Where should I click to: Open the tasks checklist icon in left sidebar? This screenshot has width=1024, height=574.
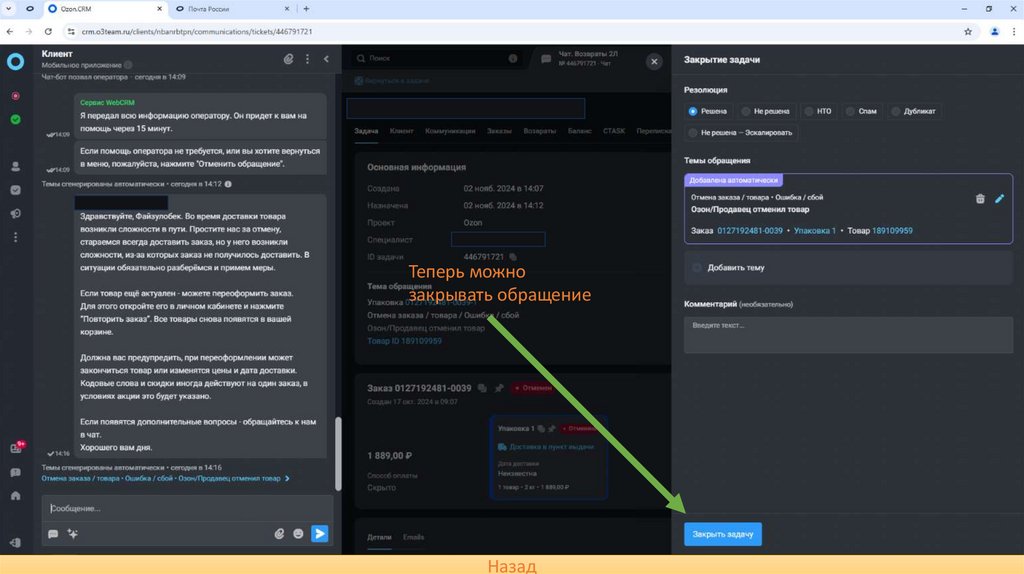click(16, 190)
